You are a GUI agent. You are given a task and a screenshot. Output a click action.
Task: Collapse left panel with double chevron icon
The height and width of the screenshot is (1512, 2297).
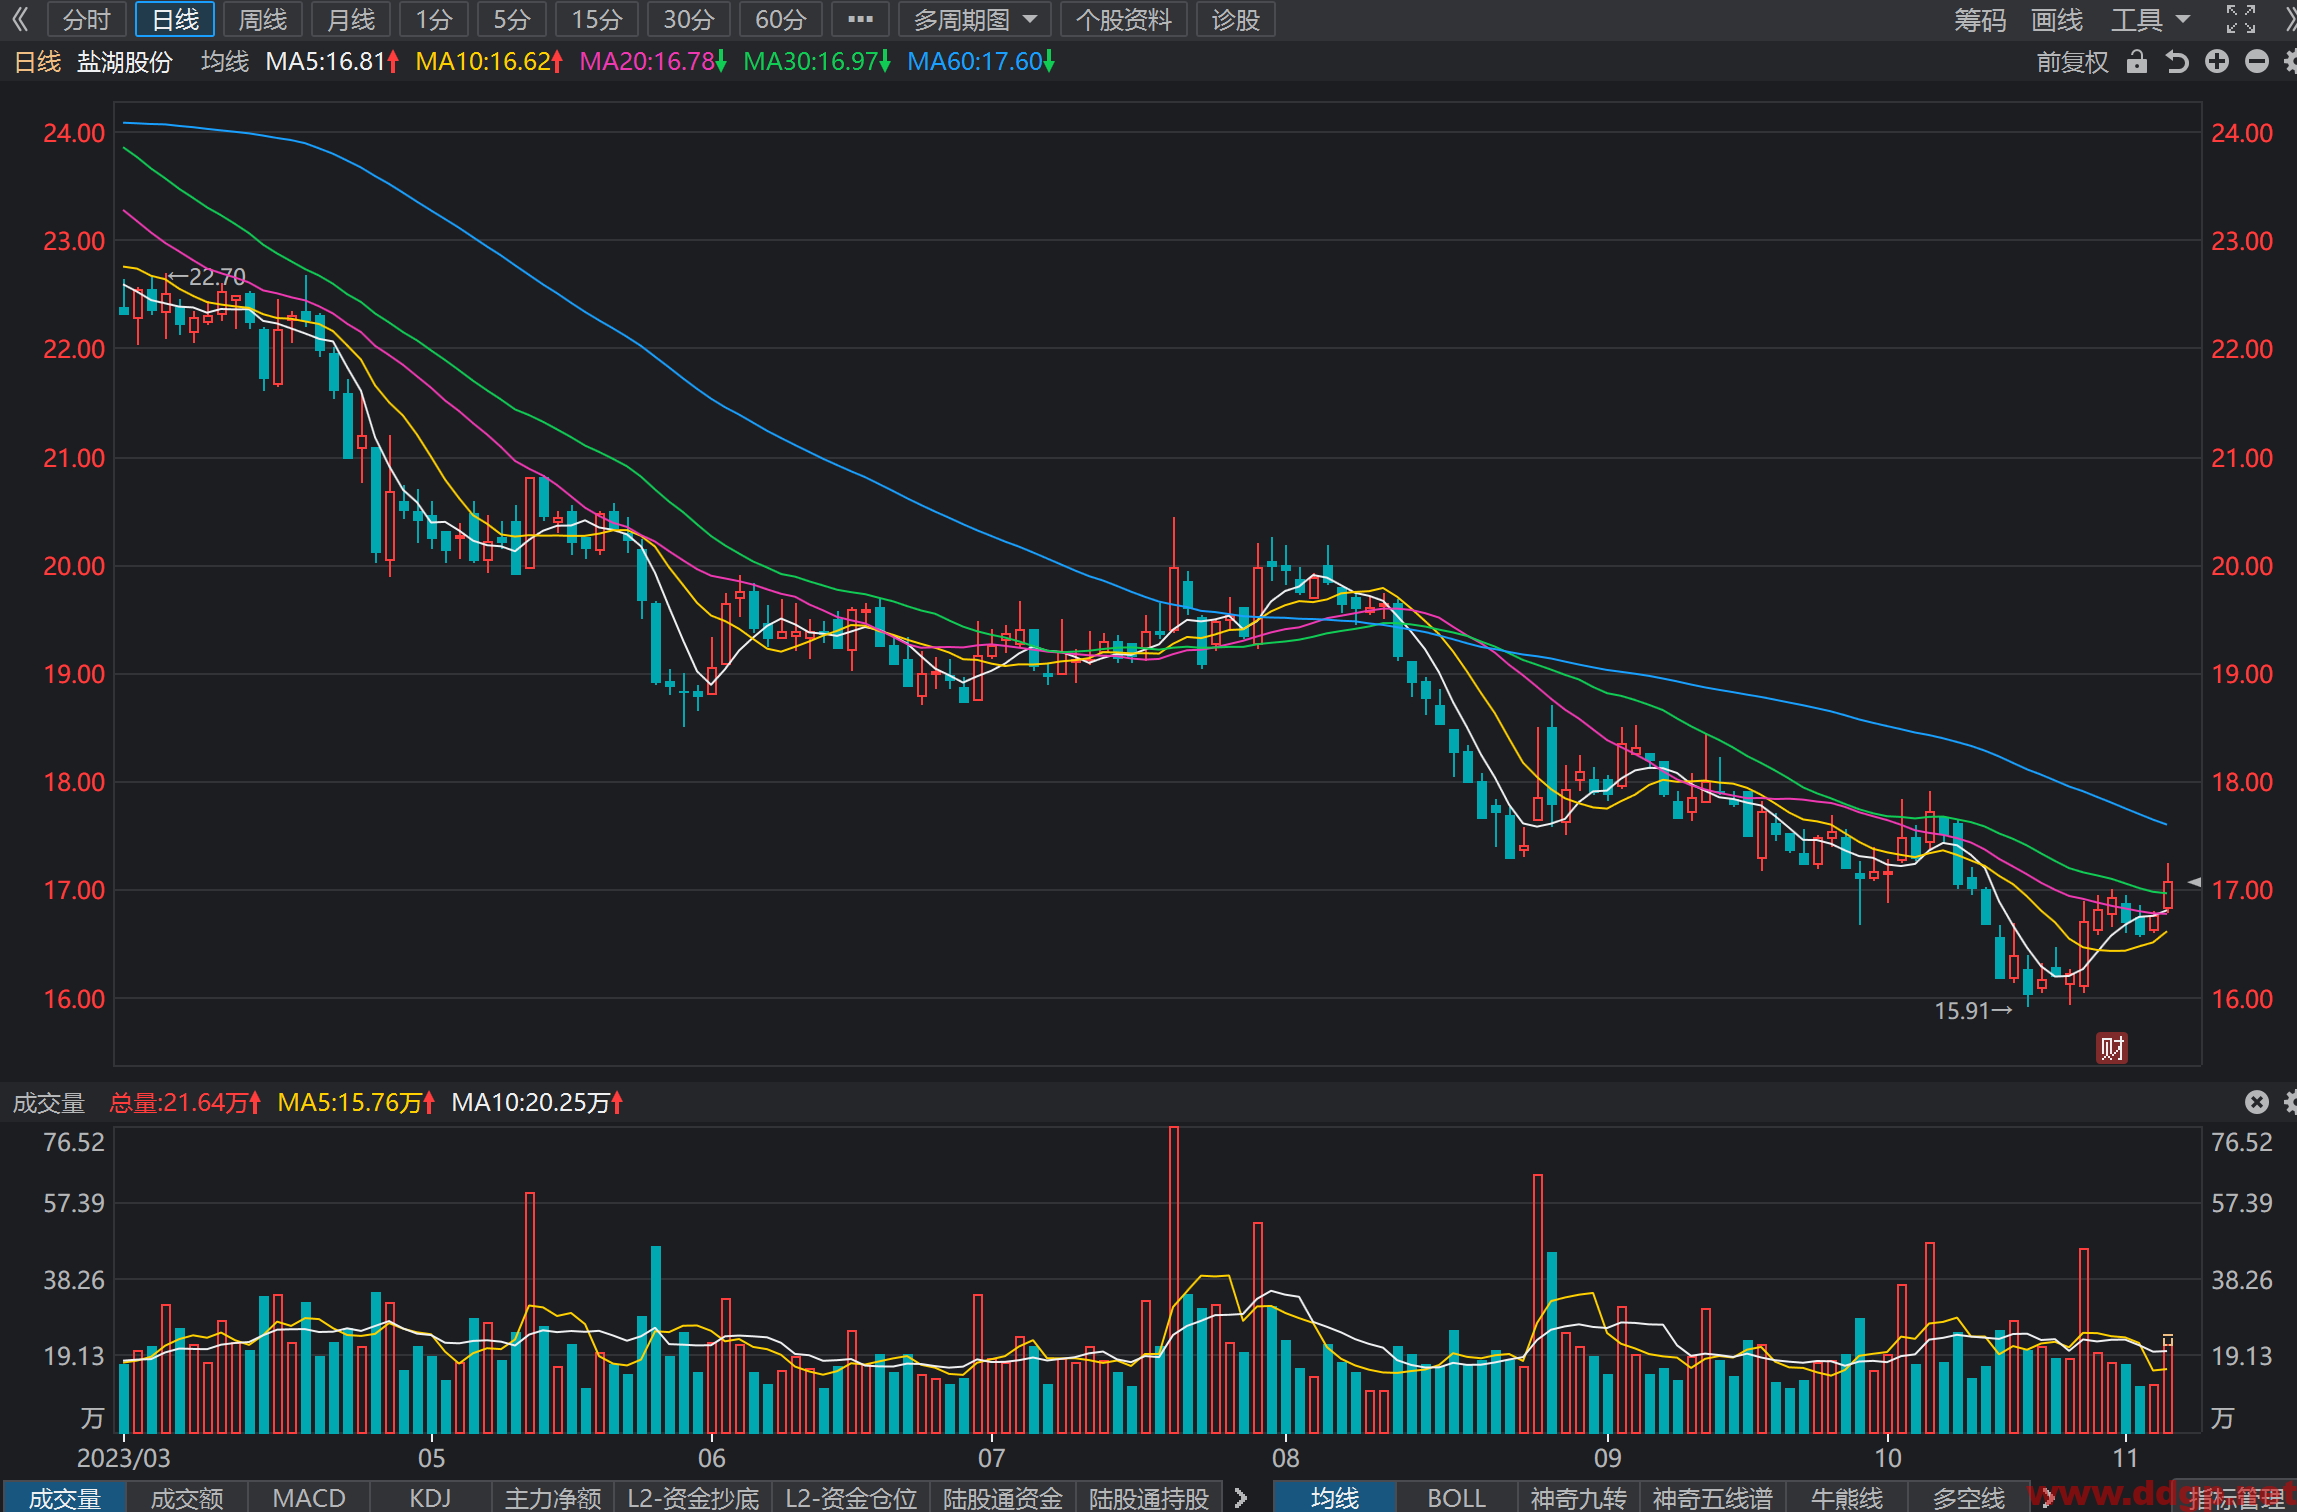coord(19,19)
